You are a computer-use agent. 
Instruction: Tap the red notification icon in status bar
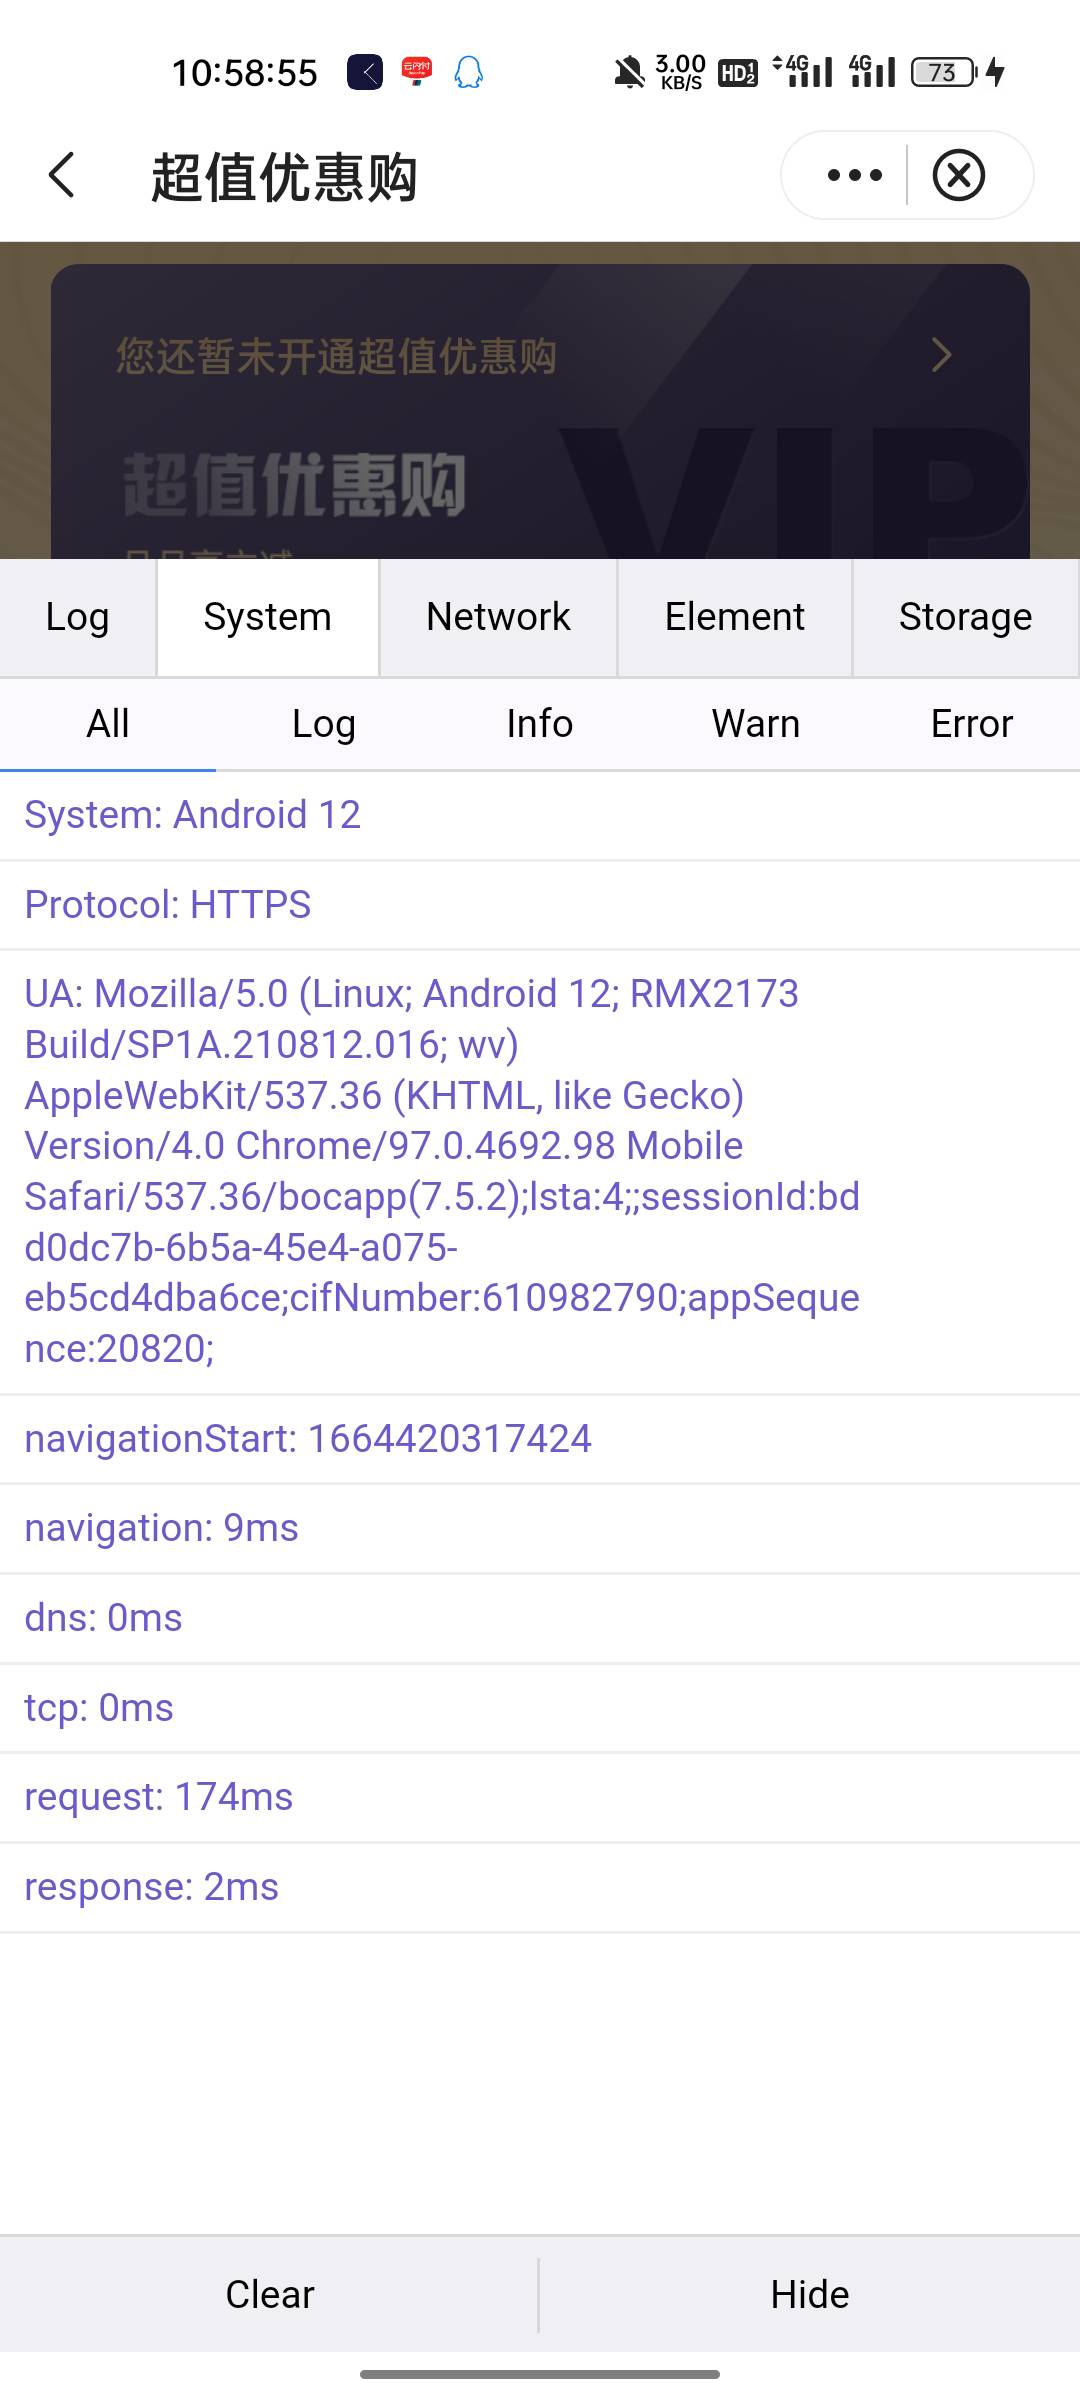tap(417, 72)
